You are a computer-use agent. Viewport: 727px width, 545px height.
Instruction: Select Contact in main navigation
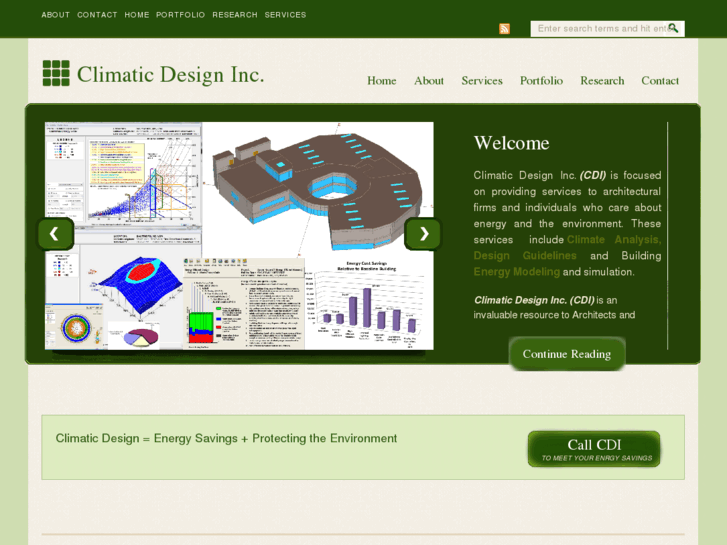[x=660, y=81]
